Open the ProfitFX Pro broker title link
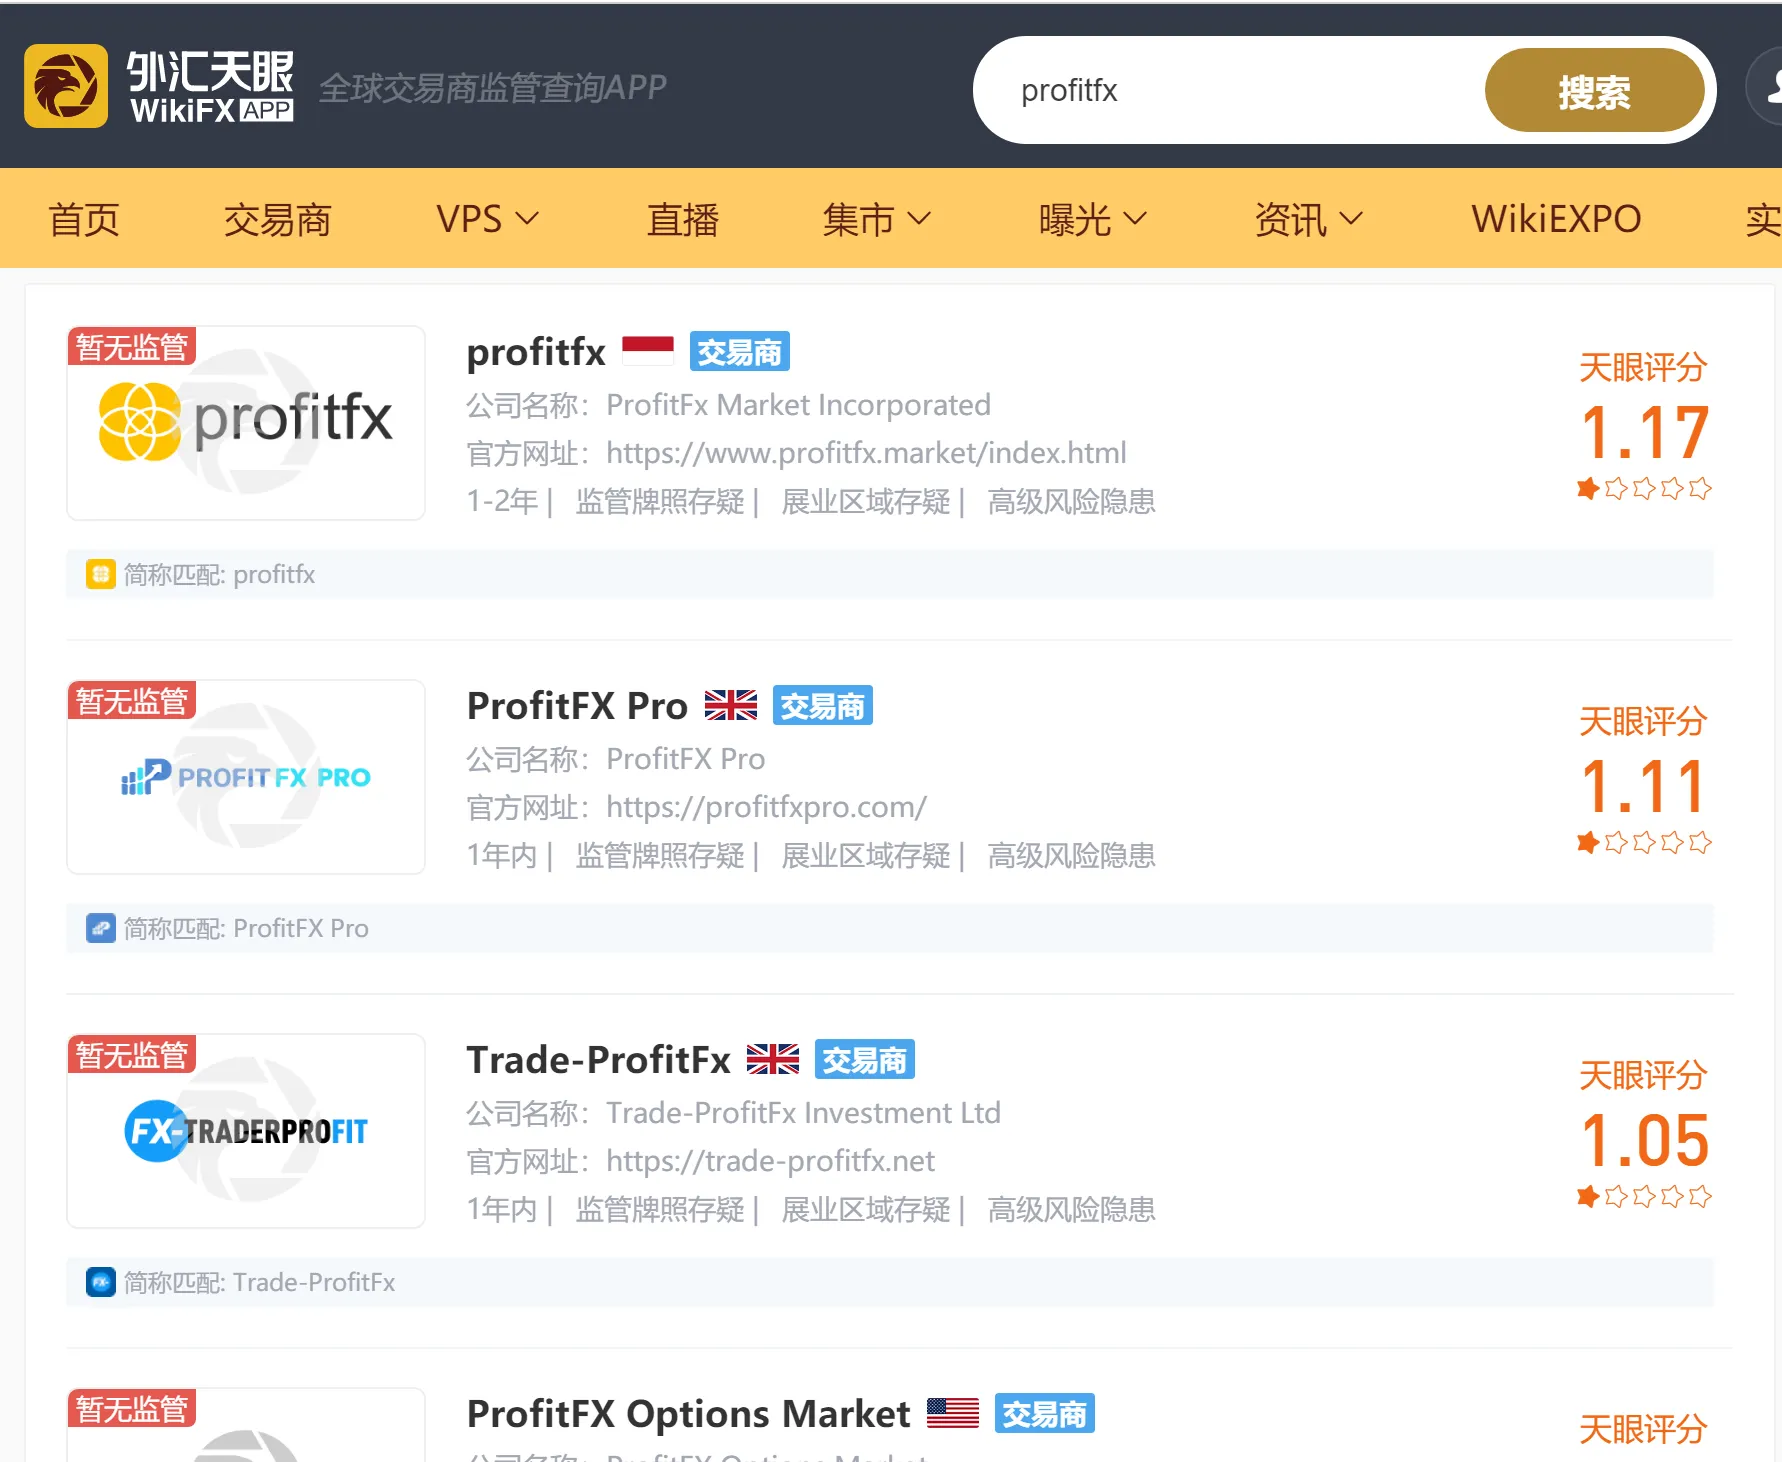Image resolution: width=1782 pixels, height=1462 pixels. [x=577, y=705]
